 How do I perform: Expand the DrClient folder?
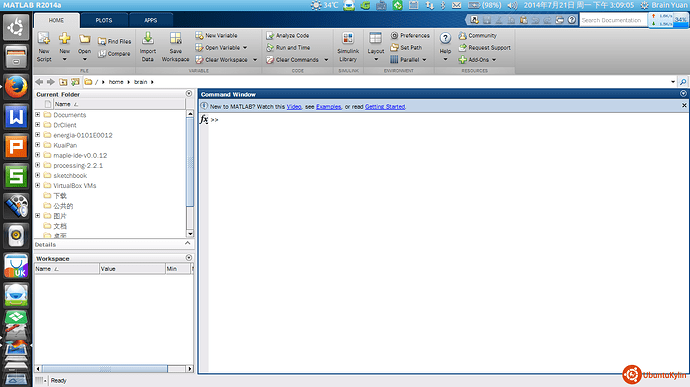point(38,125)
